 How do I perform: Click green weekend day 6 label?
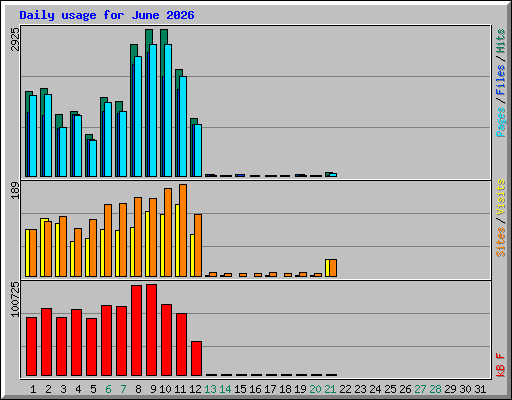point(108,389)
